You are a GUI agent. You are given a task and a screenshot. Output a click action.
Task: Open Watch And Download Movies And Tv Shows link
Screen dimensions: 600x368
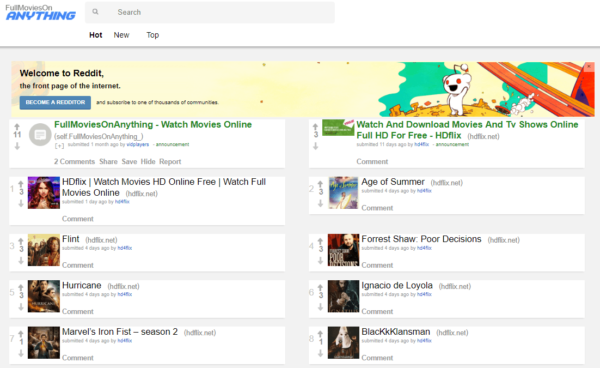467,130
